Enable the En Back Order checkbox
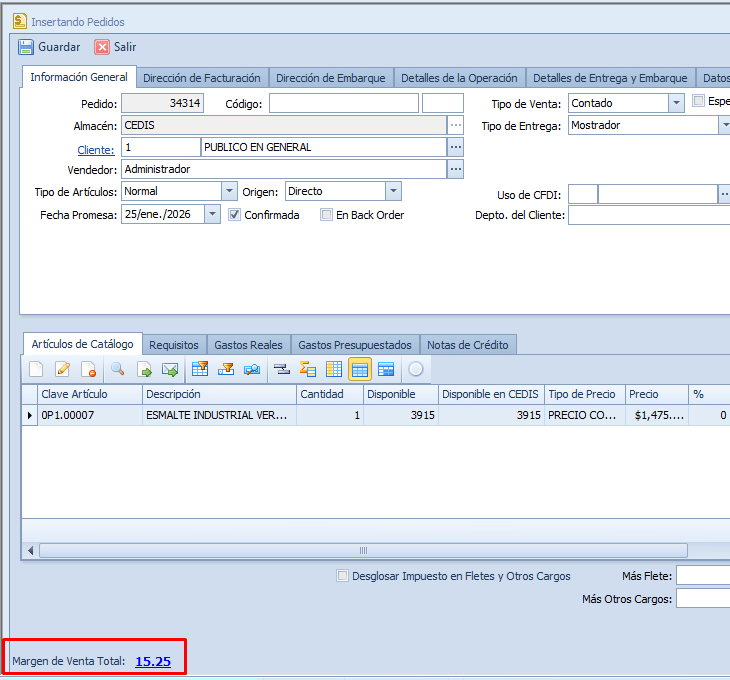Viewport: 730px width, 680px height. click(326, 214)
